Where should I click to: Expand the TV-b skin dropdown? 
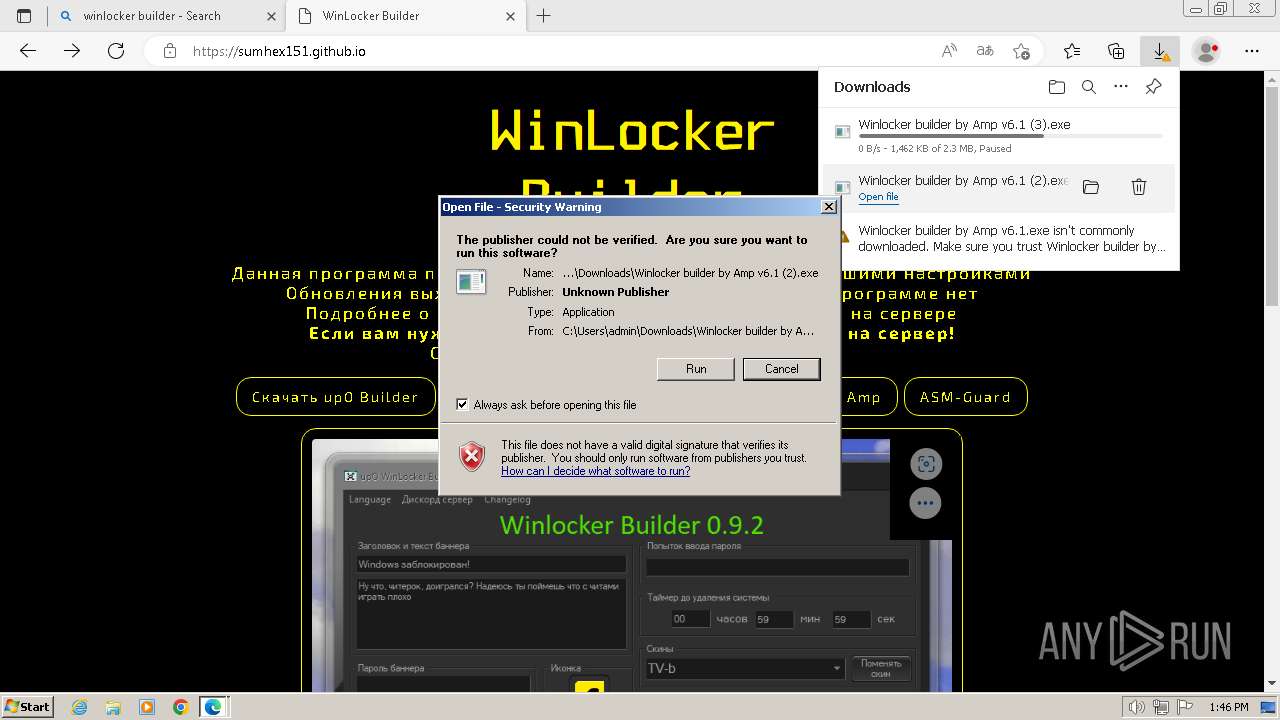click(837, 668)
